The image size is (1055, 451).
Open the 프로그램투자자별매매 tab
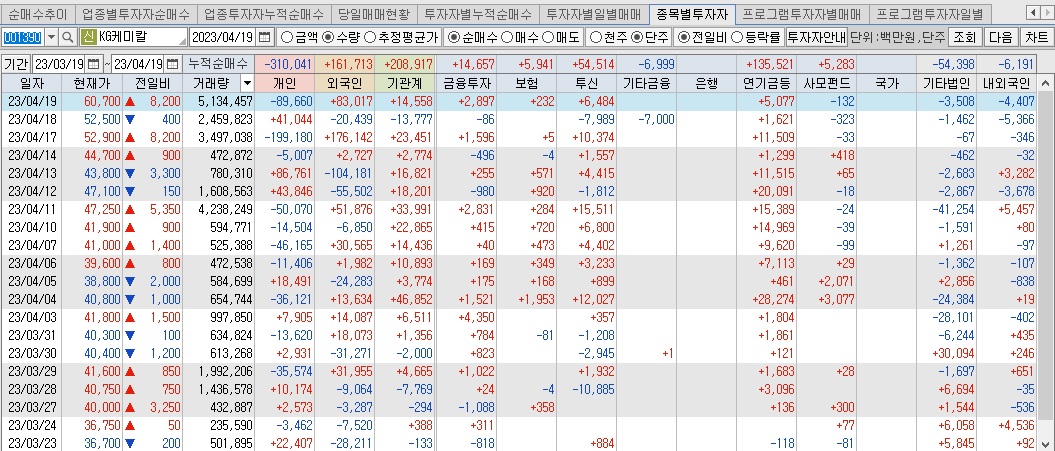[x=803, y=13]
